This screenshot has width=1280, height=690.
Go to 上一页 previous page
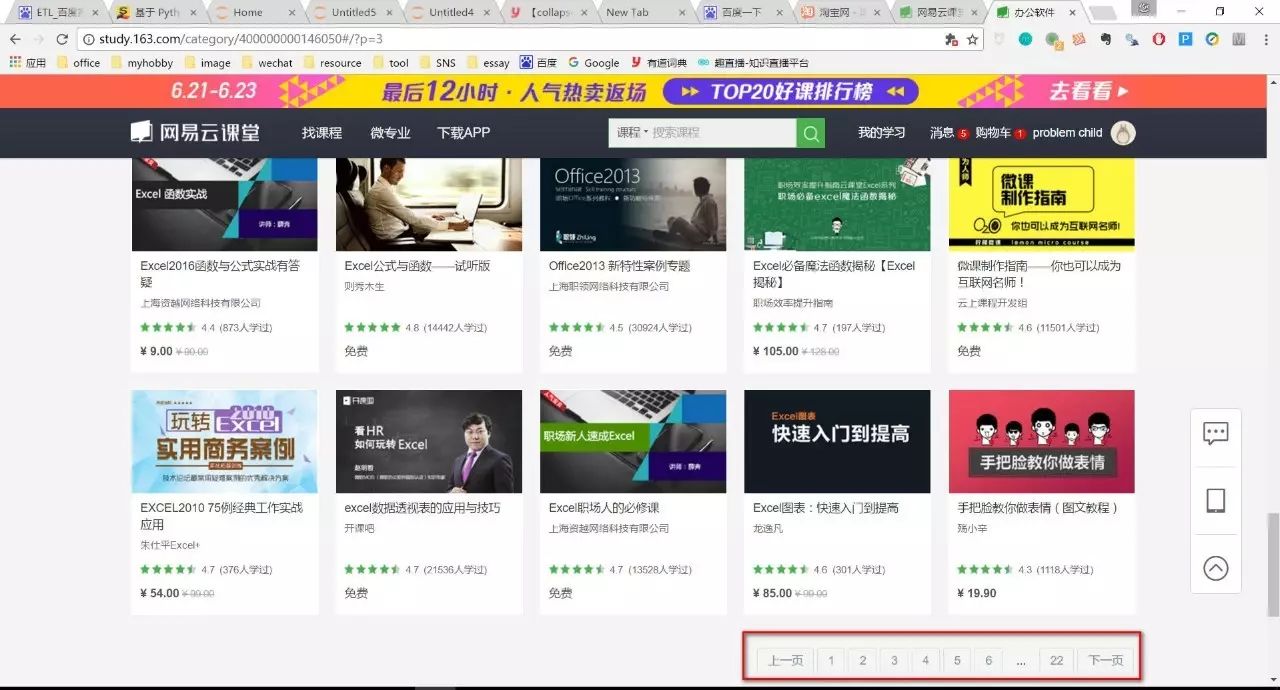pos(785,660)
